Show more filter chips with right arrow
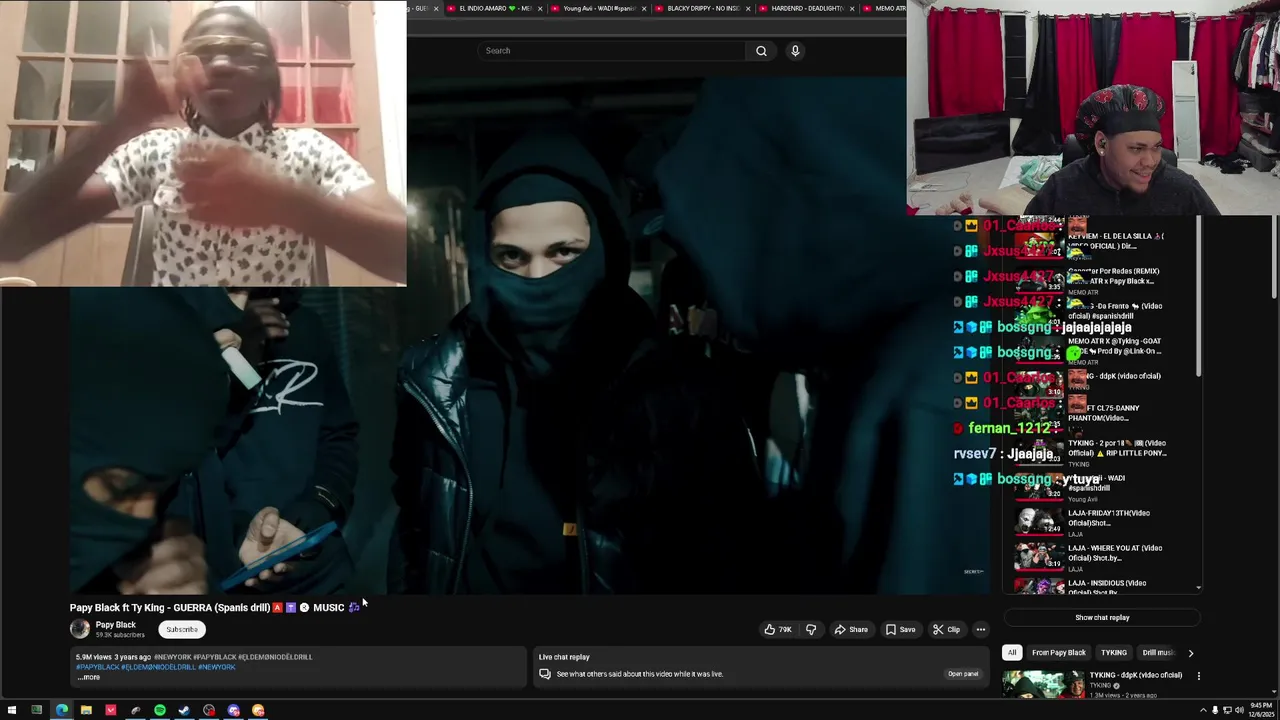The height and width of the screenshot is (720, 1280). pyautogui.click(x=1190, y=653)
